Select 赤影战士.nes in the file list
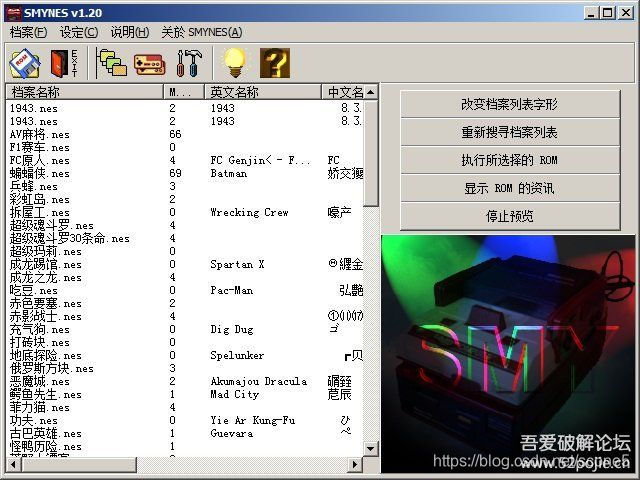This screenshot has width=640, height=480. [46, 317]
